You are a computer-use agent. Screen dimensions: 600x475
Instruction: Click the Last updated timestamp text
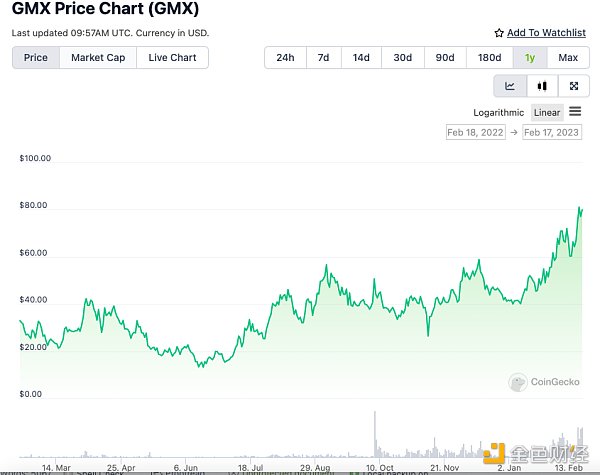coord(110,33)
